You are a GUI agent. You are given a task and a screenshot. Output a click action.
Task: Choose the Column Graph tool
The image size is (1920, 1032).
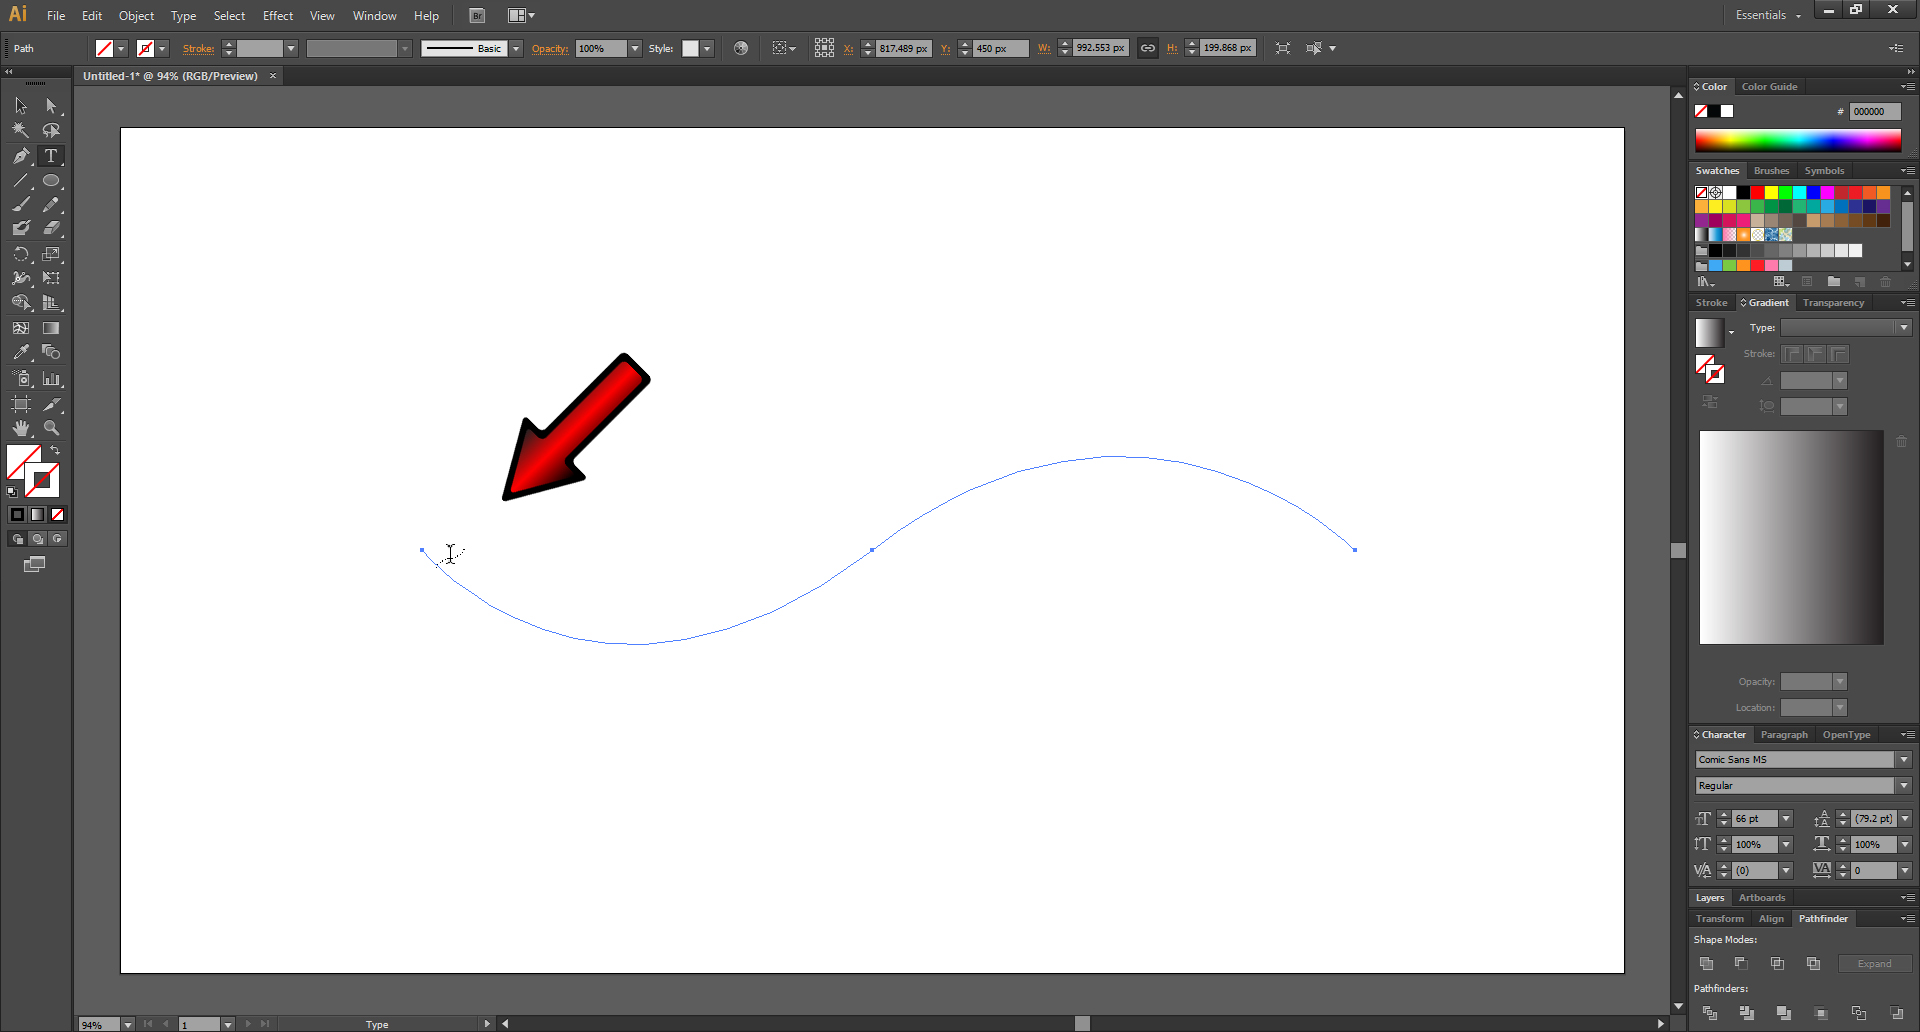[51, 379]
